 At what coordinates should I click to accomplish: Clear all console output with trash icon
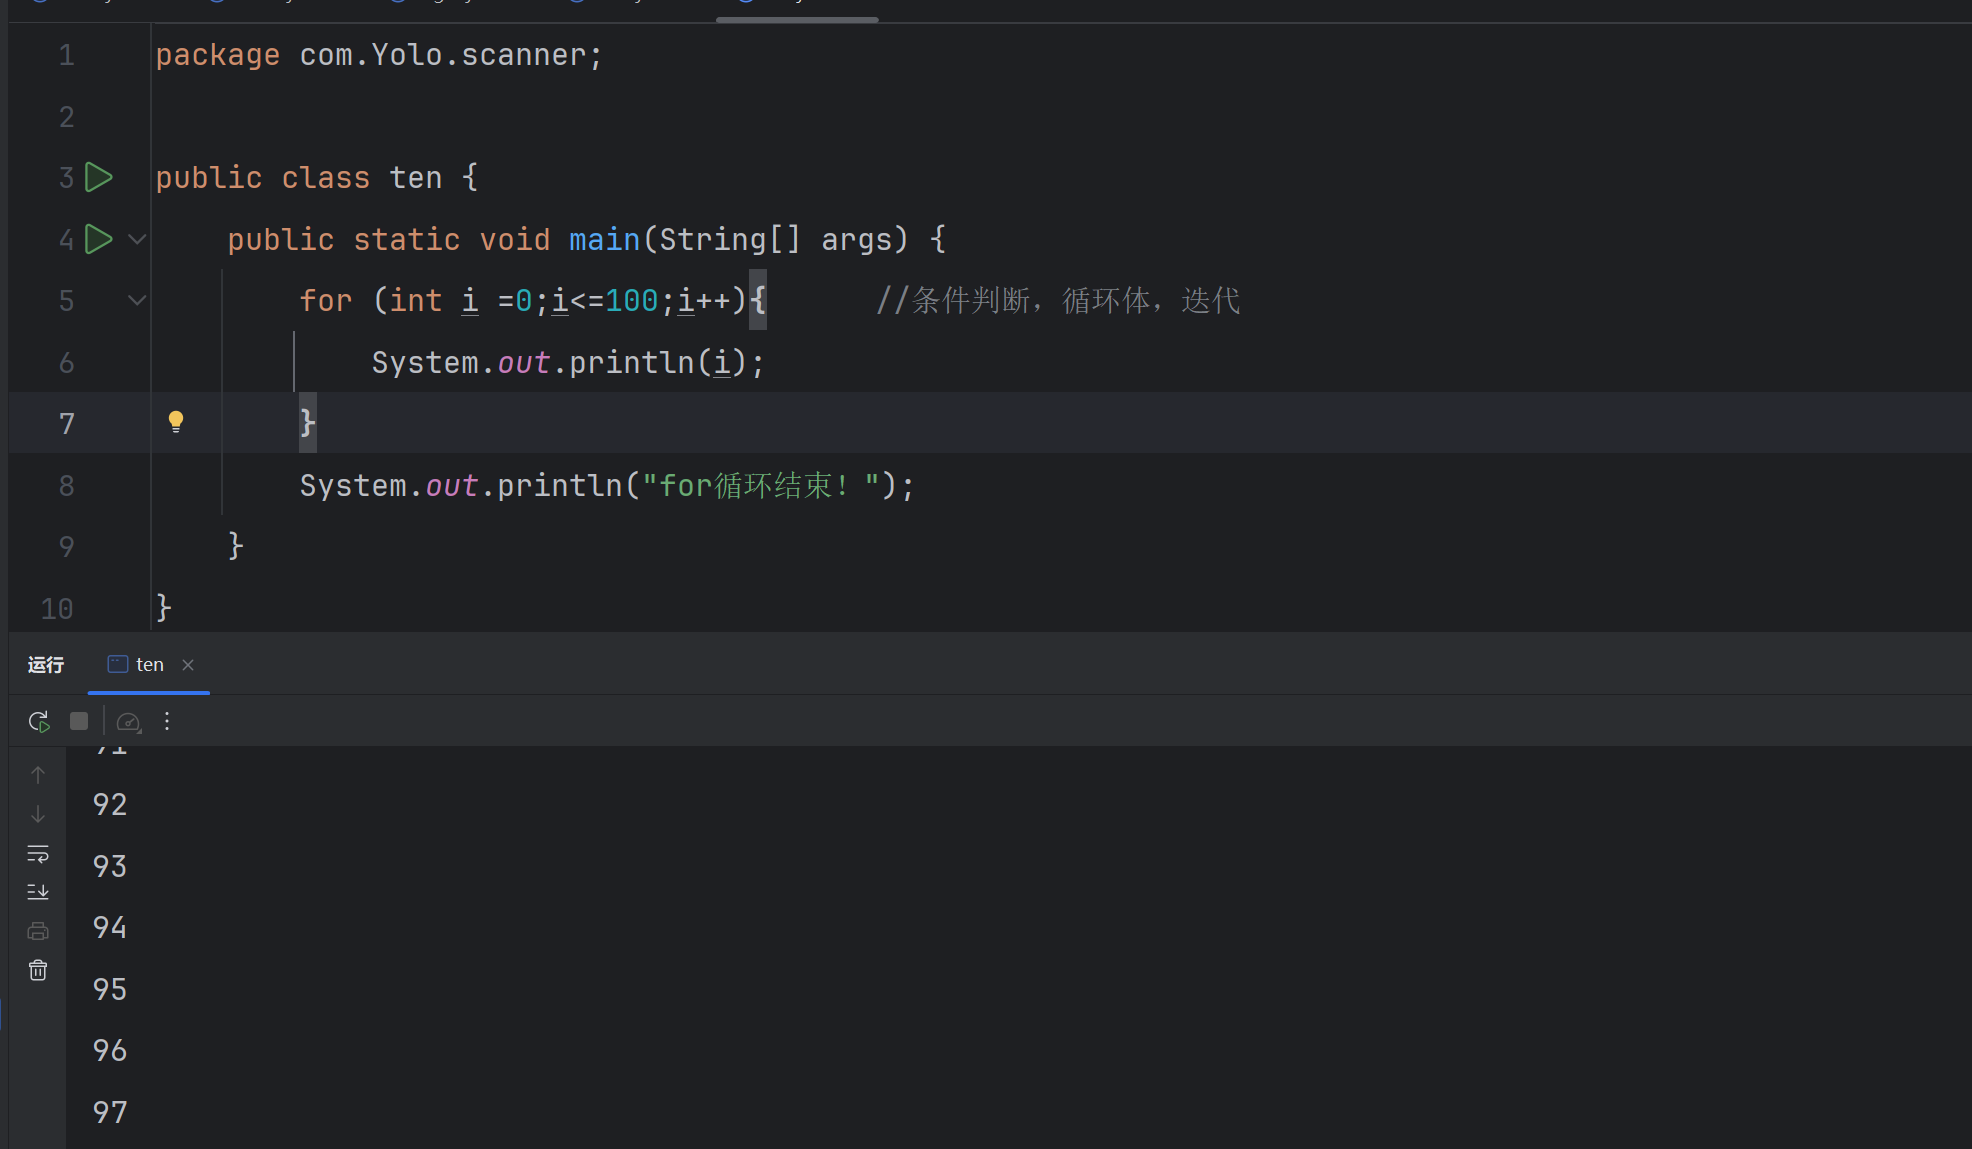[x=38, y=970]
